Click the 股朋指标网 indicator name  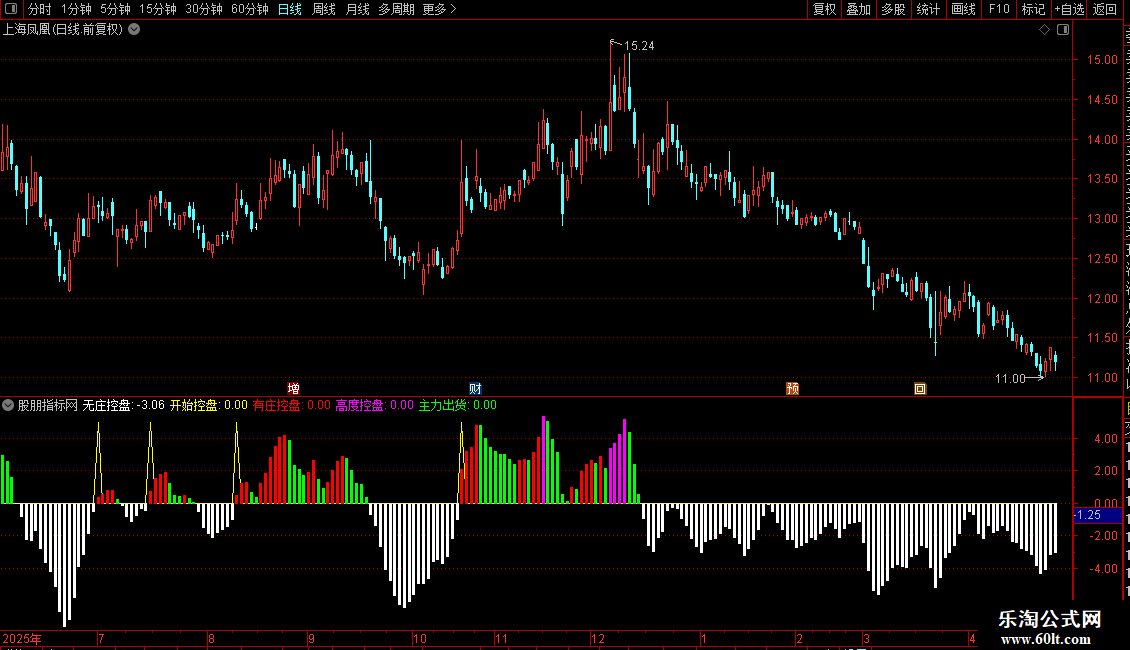(48, 405)
